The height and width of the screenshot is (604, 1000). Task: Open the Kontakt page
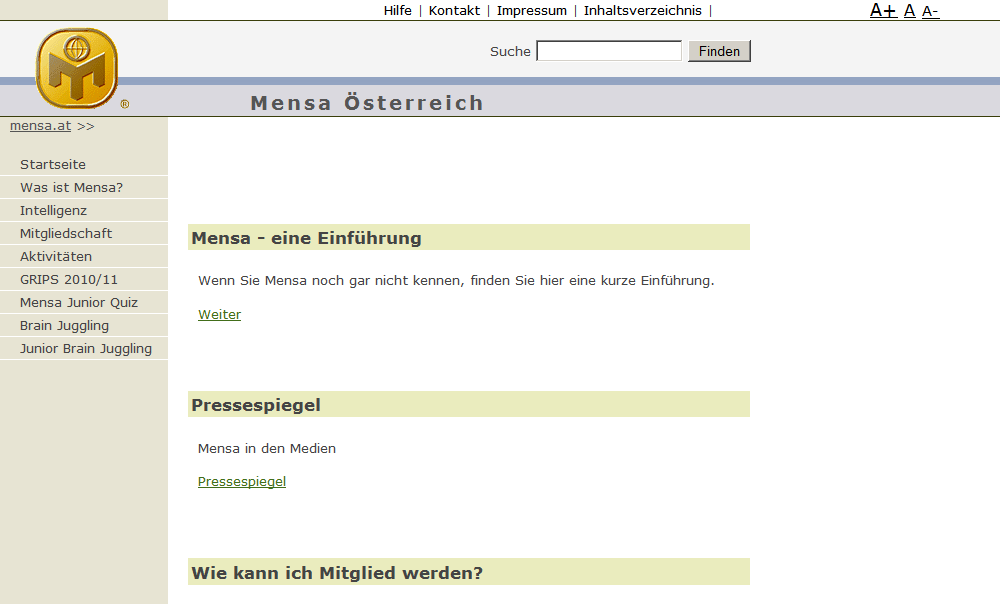(454, 10)
